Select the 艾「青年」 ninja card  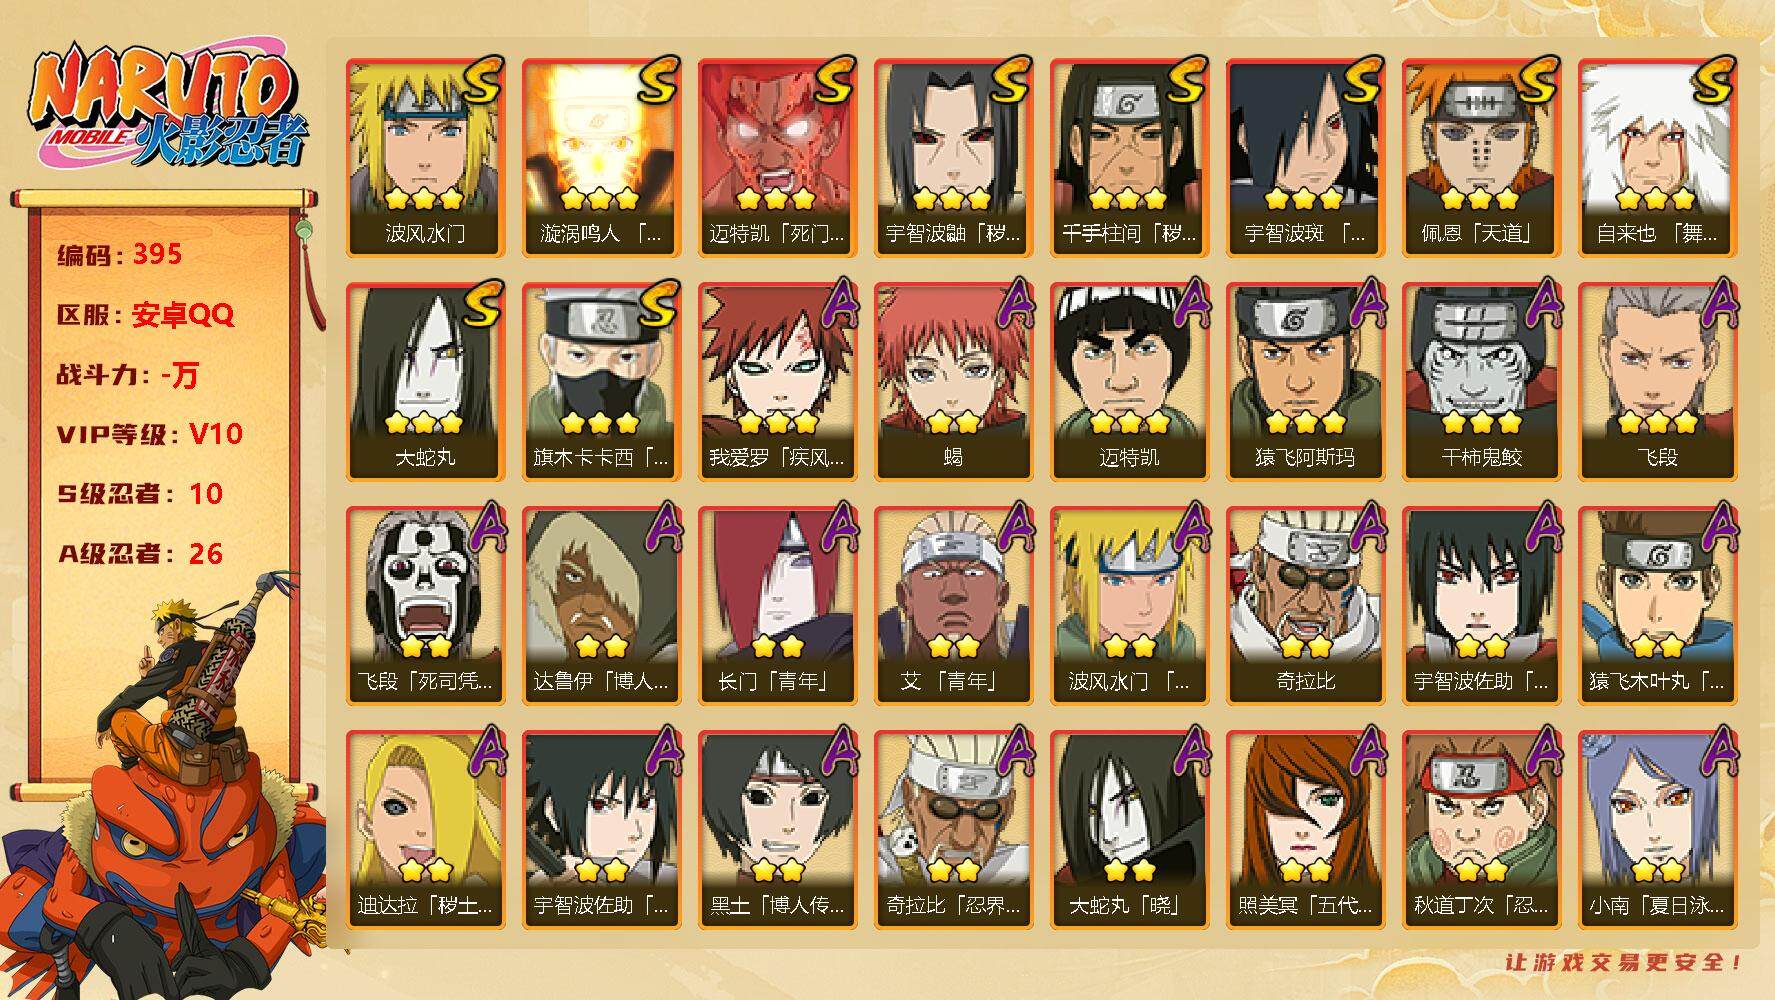pyautogui.click(x=953, y=606)
